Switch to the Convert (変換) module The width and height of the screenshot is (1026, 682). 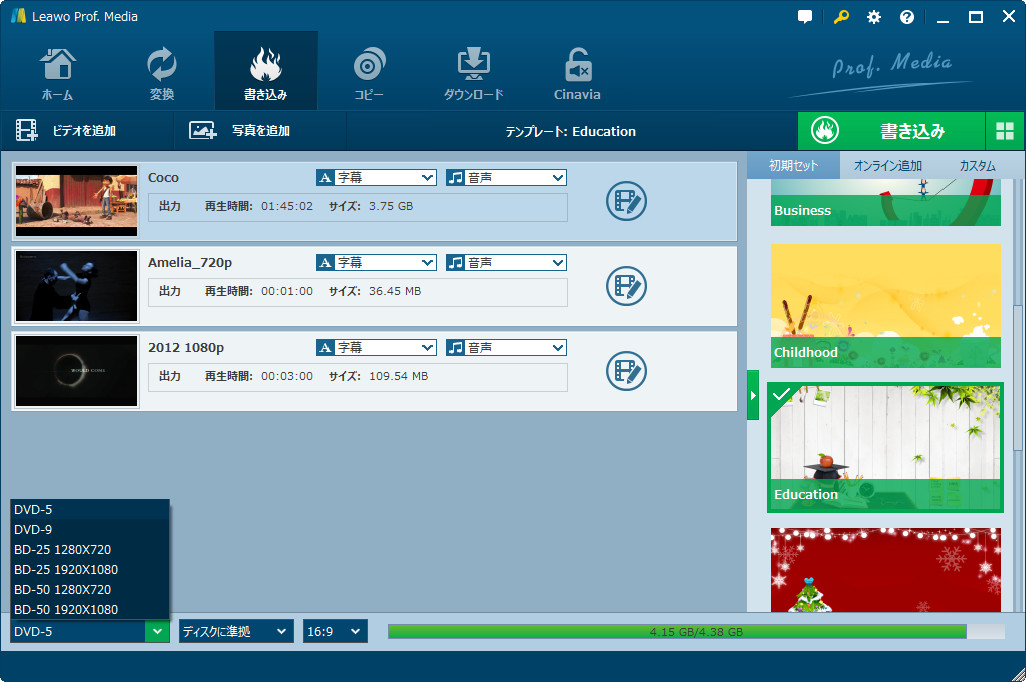click(162, 73)
